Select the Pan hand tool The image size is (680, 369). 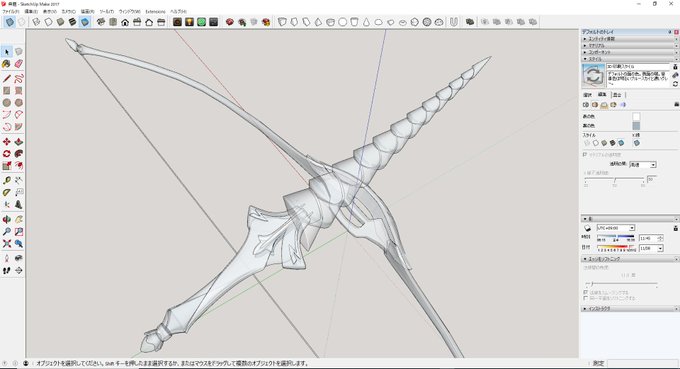pyautogui.click(x=19, y=219)
